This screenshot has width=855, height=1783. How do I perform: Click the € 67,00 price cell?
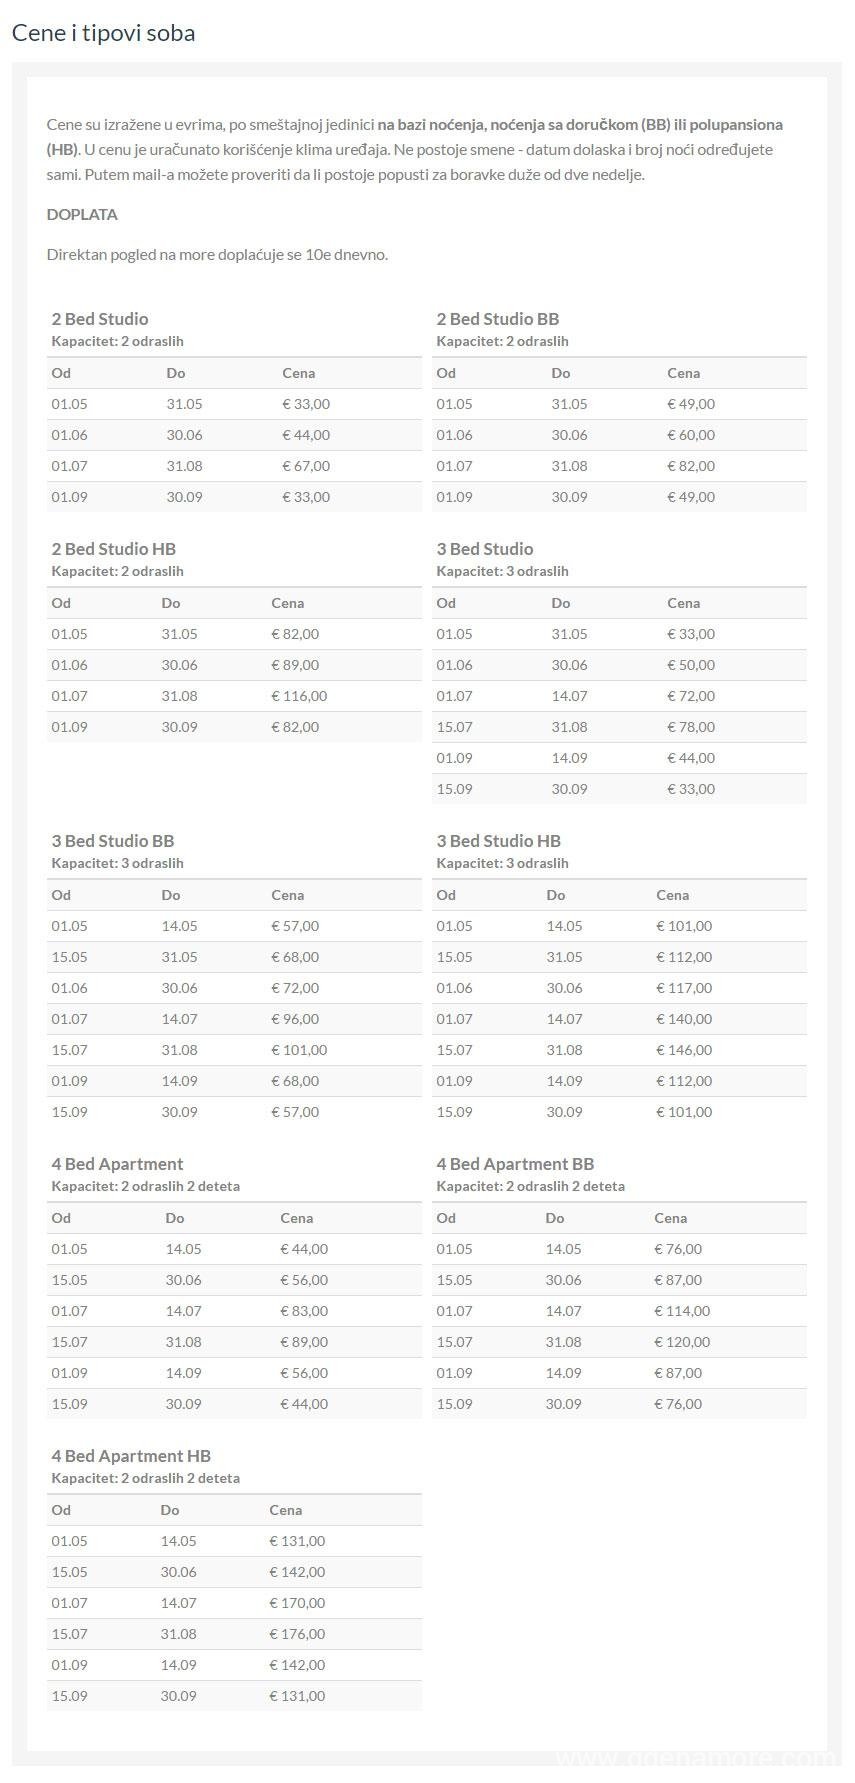click(306, 466)
